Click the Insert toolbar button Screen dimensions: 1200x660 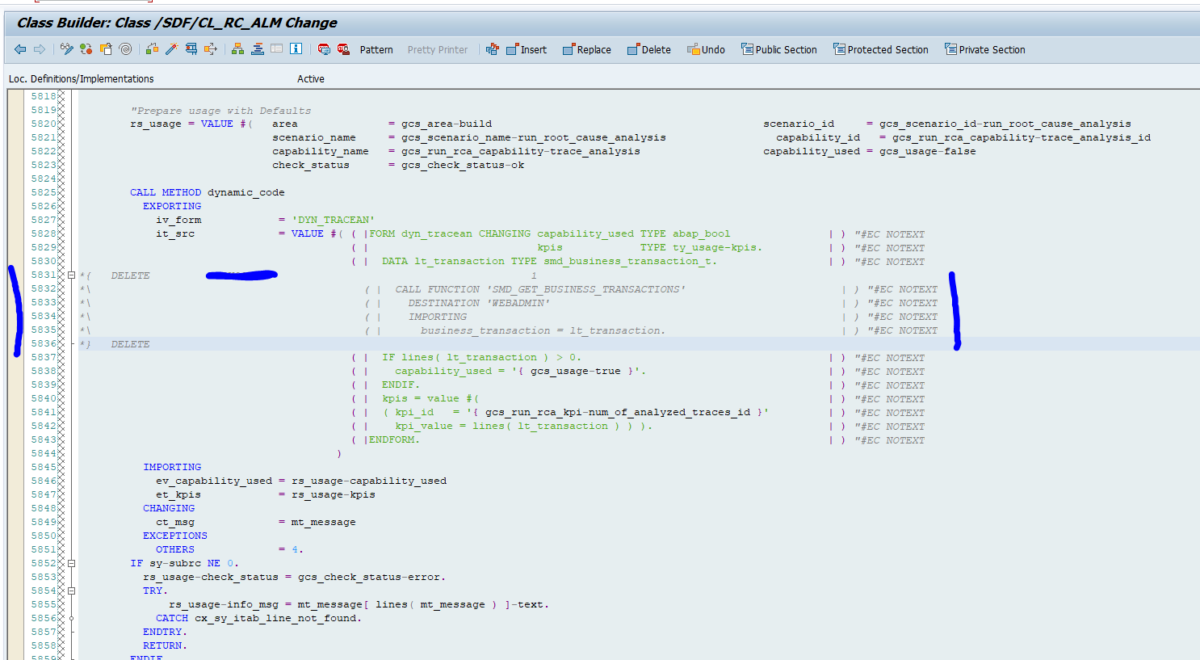[526, 50]
